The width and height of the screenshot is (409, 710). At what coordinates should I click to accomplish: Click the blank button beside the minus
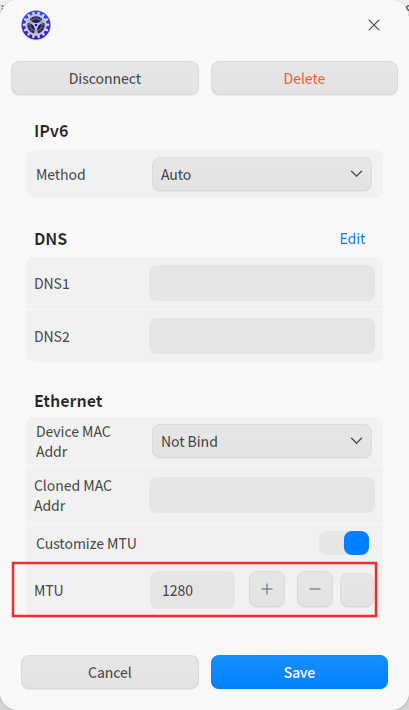point(357,590)
